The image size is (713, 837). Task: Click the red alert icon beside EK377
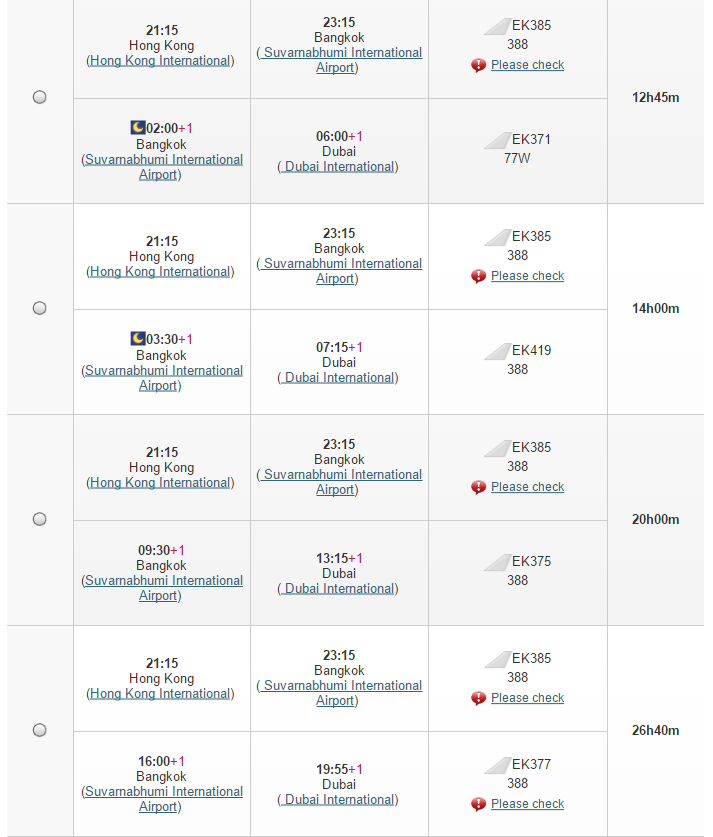[478, 804]
